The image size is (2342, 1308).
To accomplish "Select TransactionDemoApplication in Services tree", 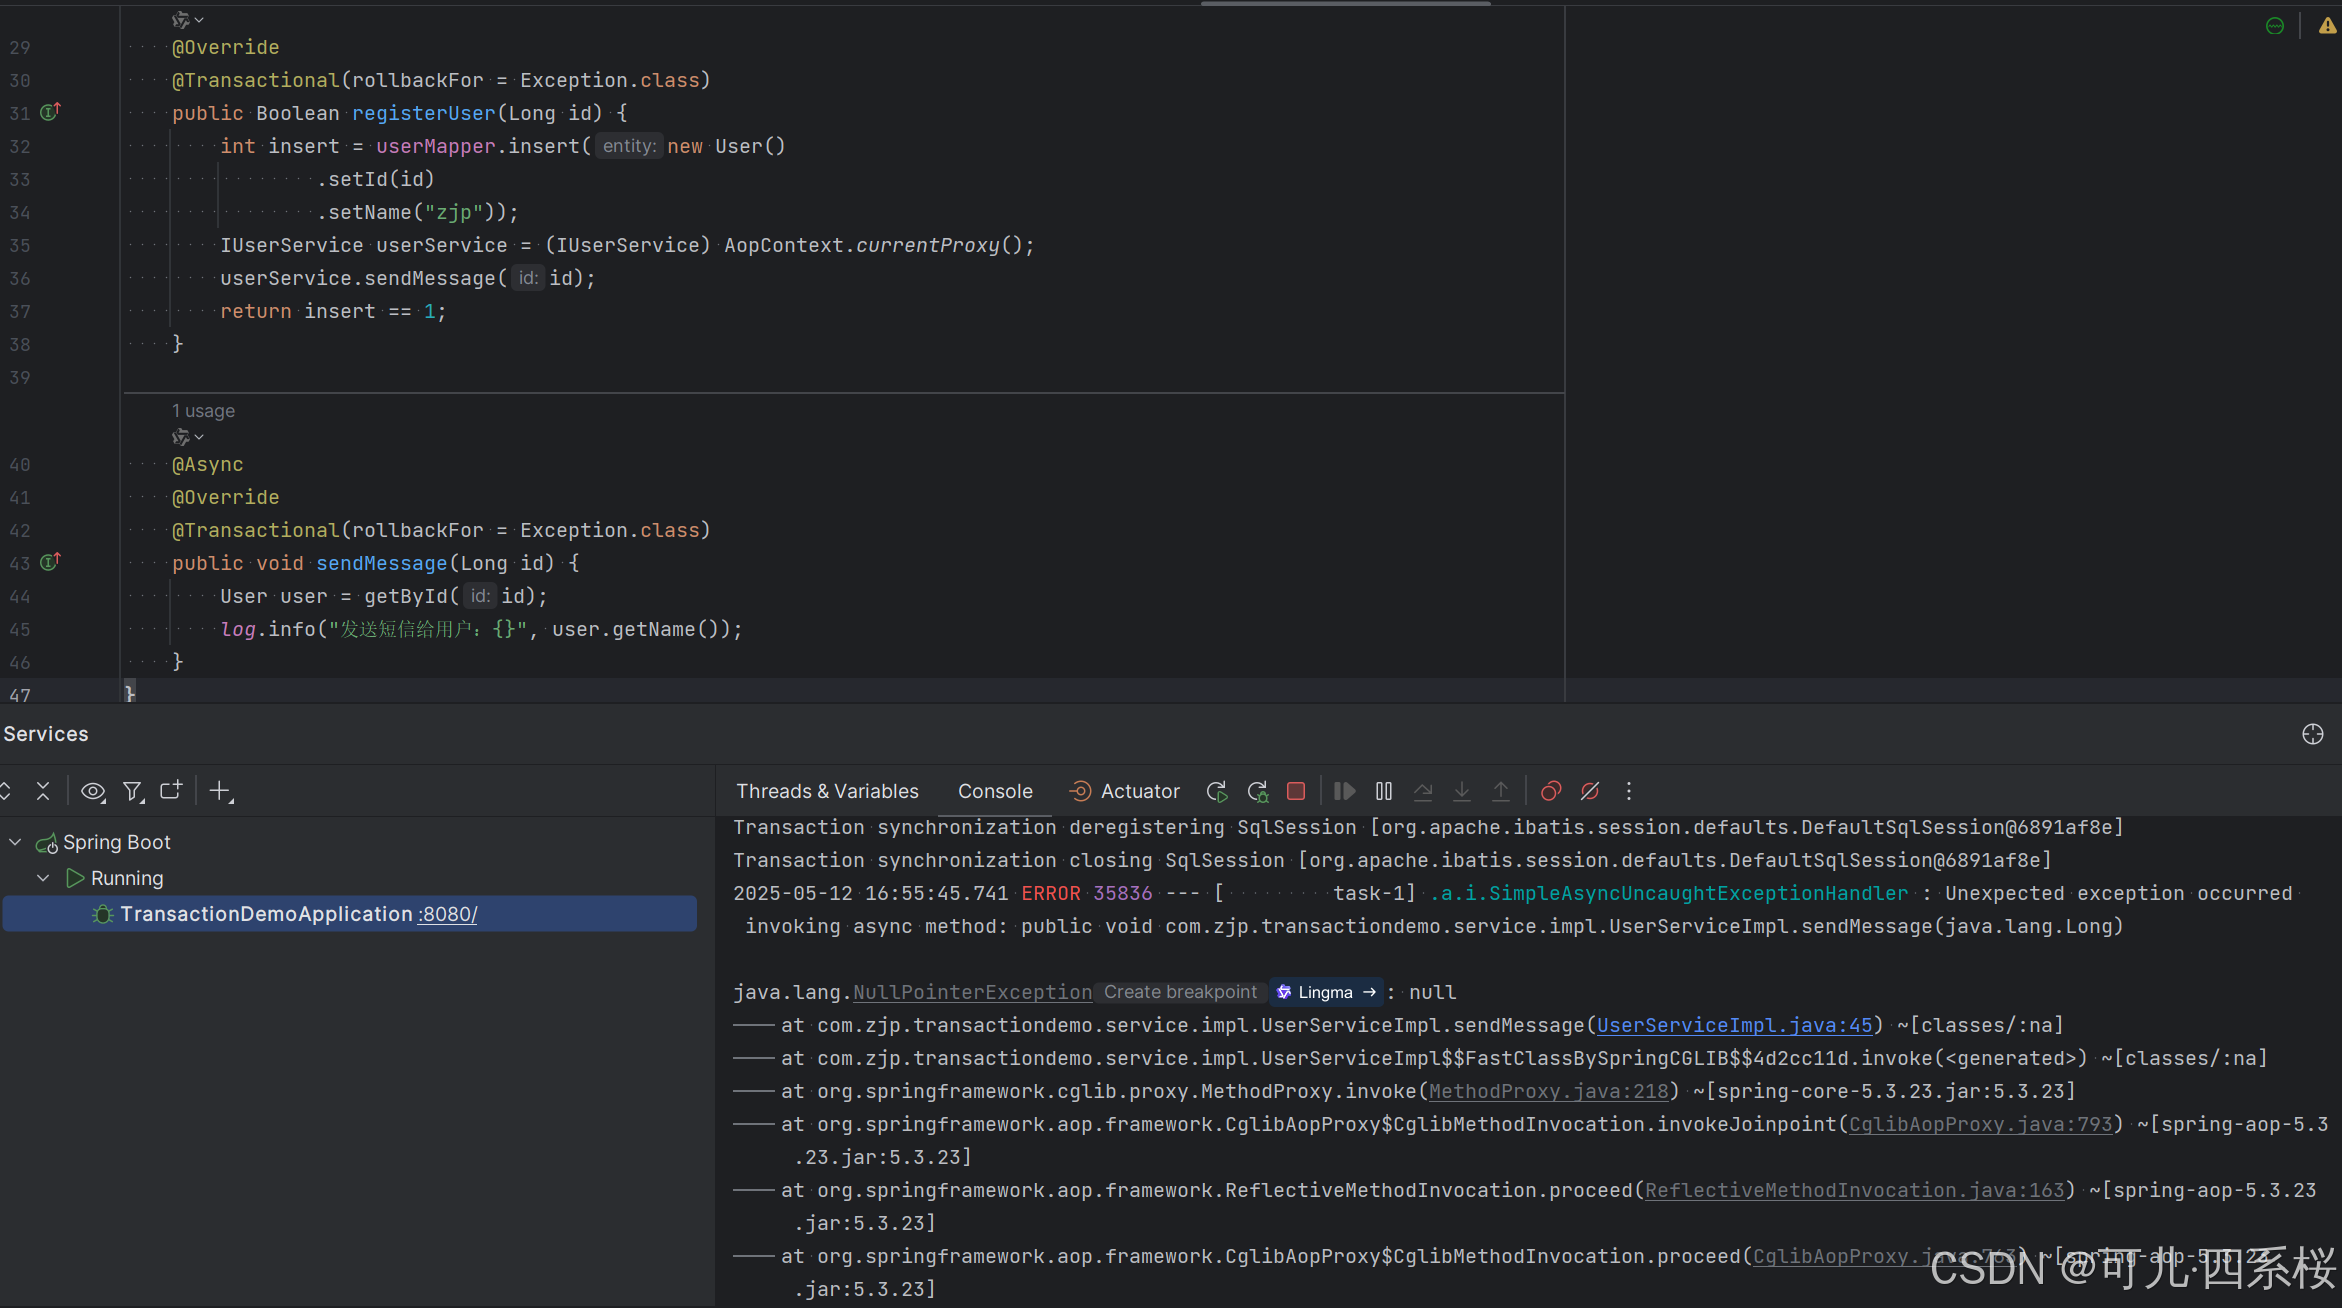I will 266,914.
